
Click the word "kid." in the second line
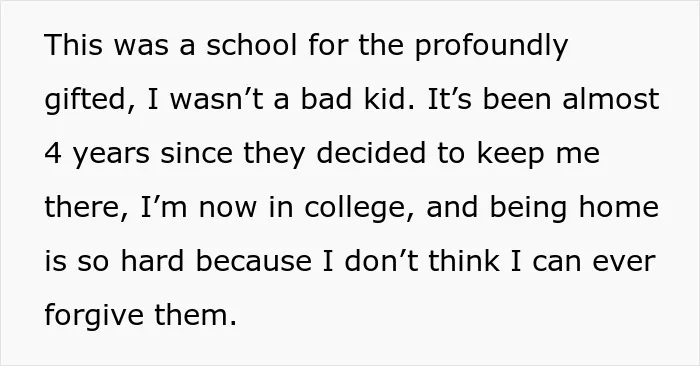click(389, 99)
